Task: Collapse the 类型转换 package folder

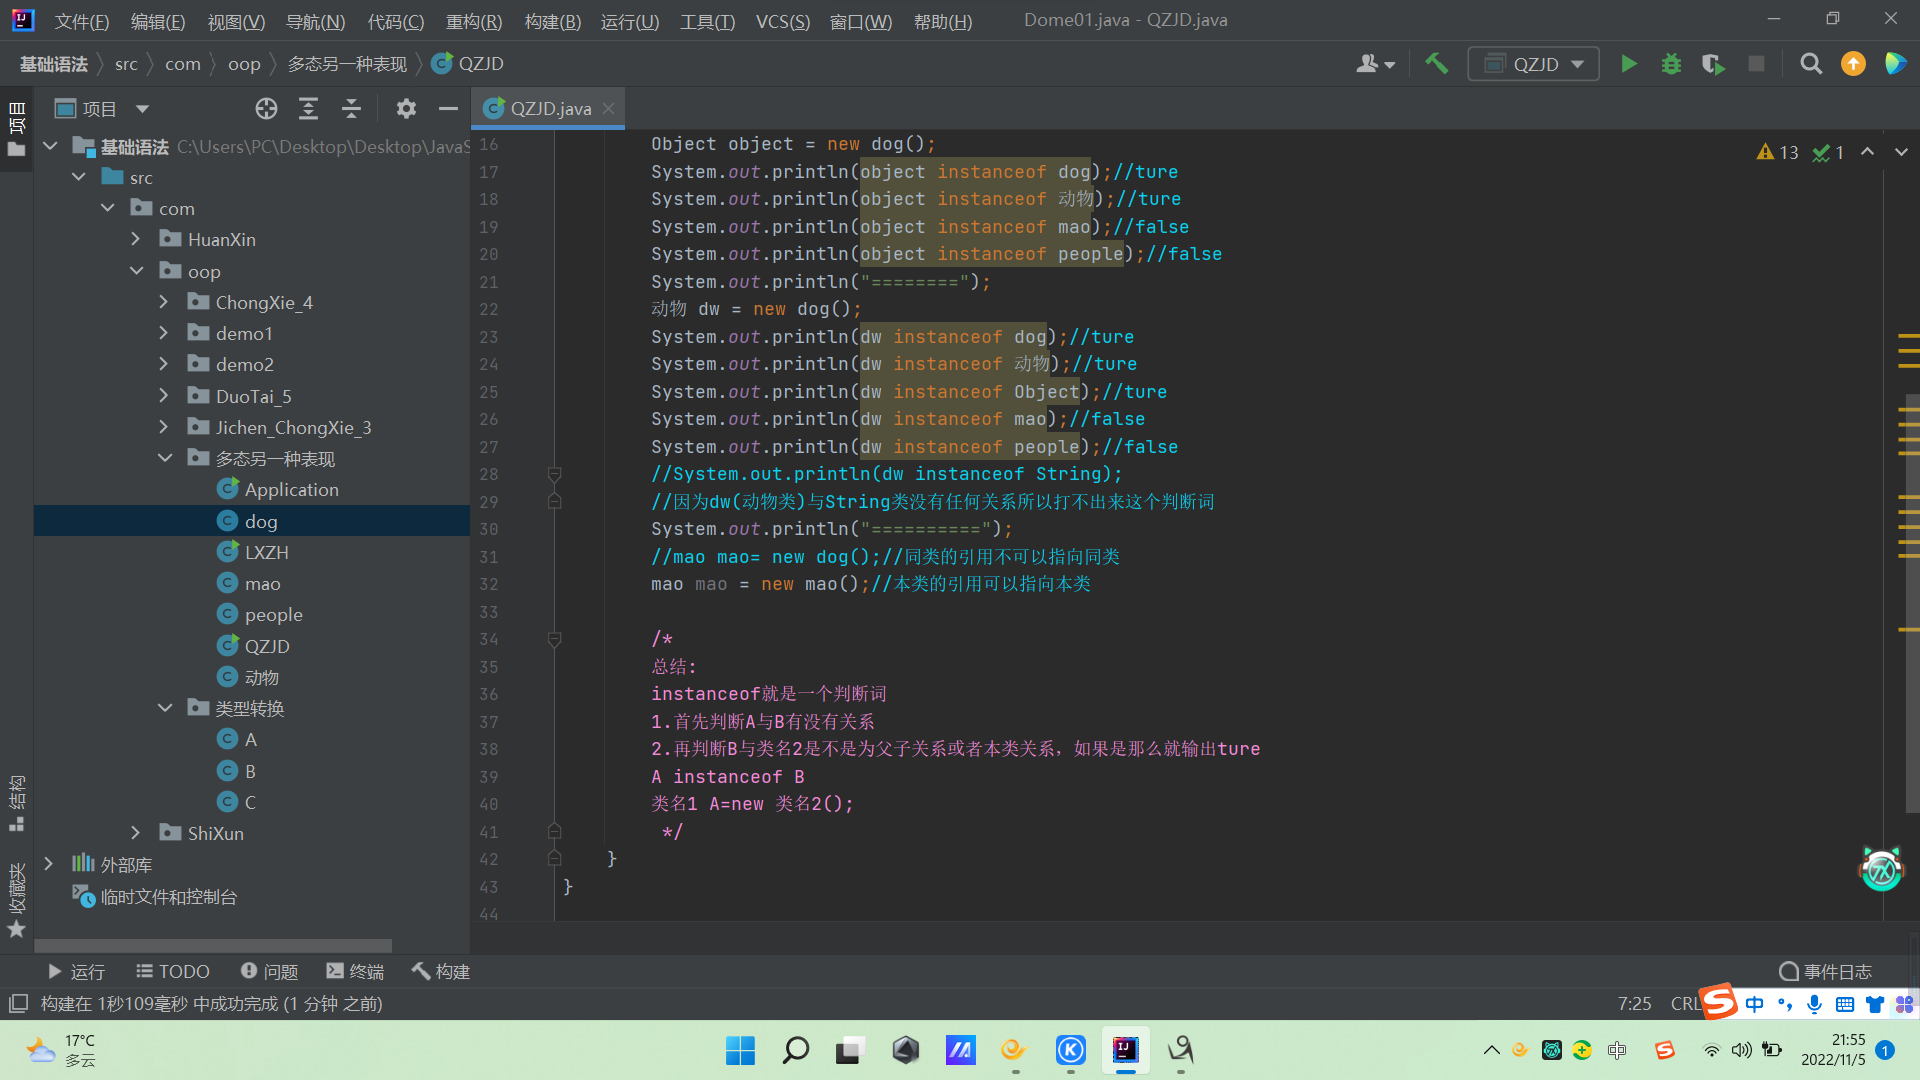Action: pos(165,708)
